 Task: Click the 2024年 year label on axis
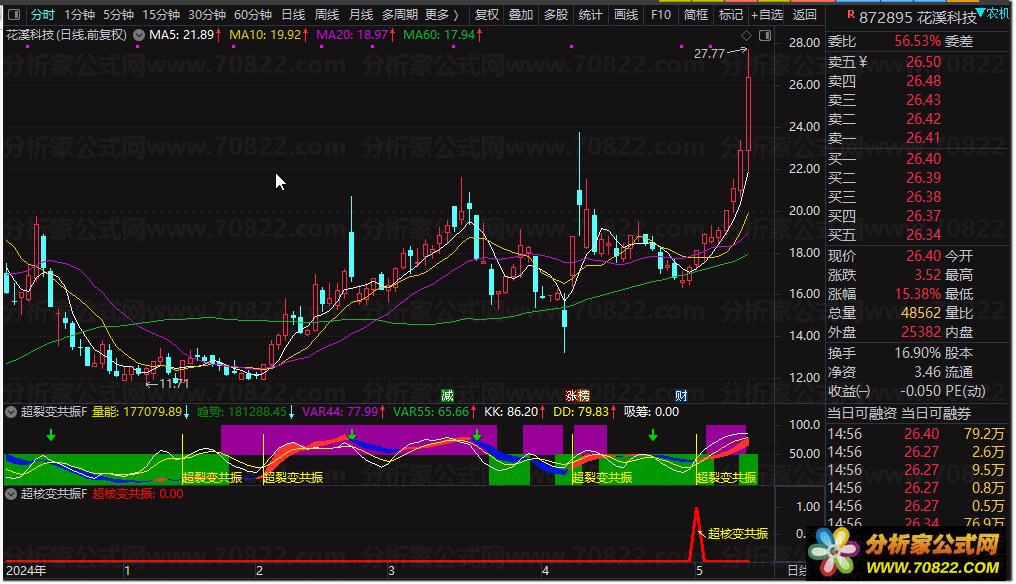point(26,571)
